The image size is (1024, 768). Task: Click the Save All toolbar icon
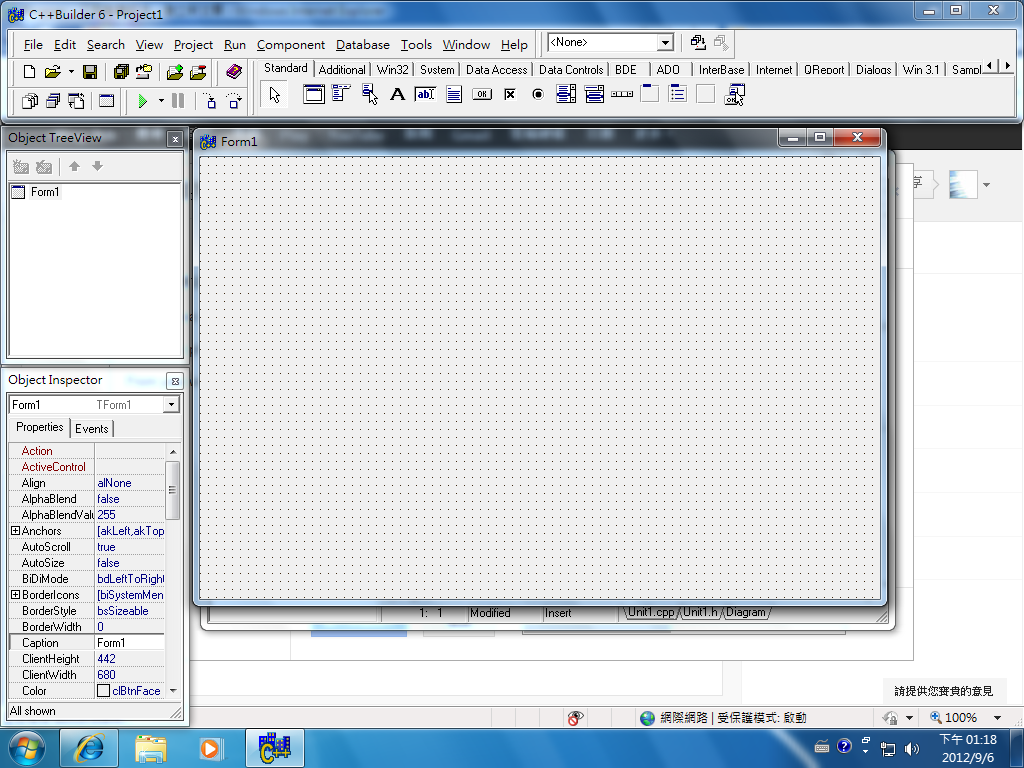122,71
